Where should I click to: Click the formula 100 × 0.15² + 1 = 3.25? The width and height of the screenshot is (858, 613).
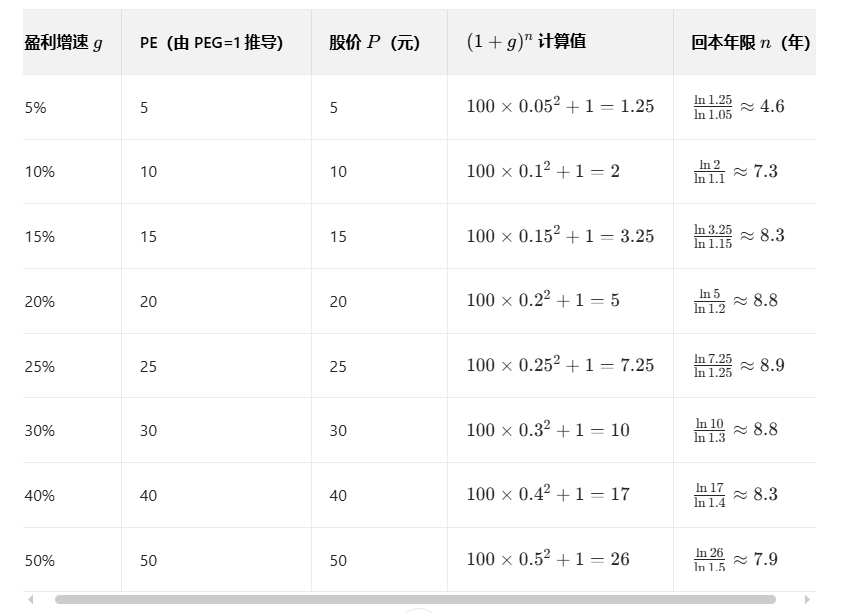560,236
